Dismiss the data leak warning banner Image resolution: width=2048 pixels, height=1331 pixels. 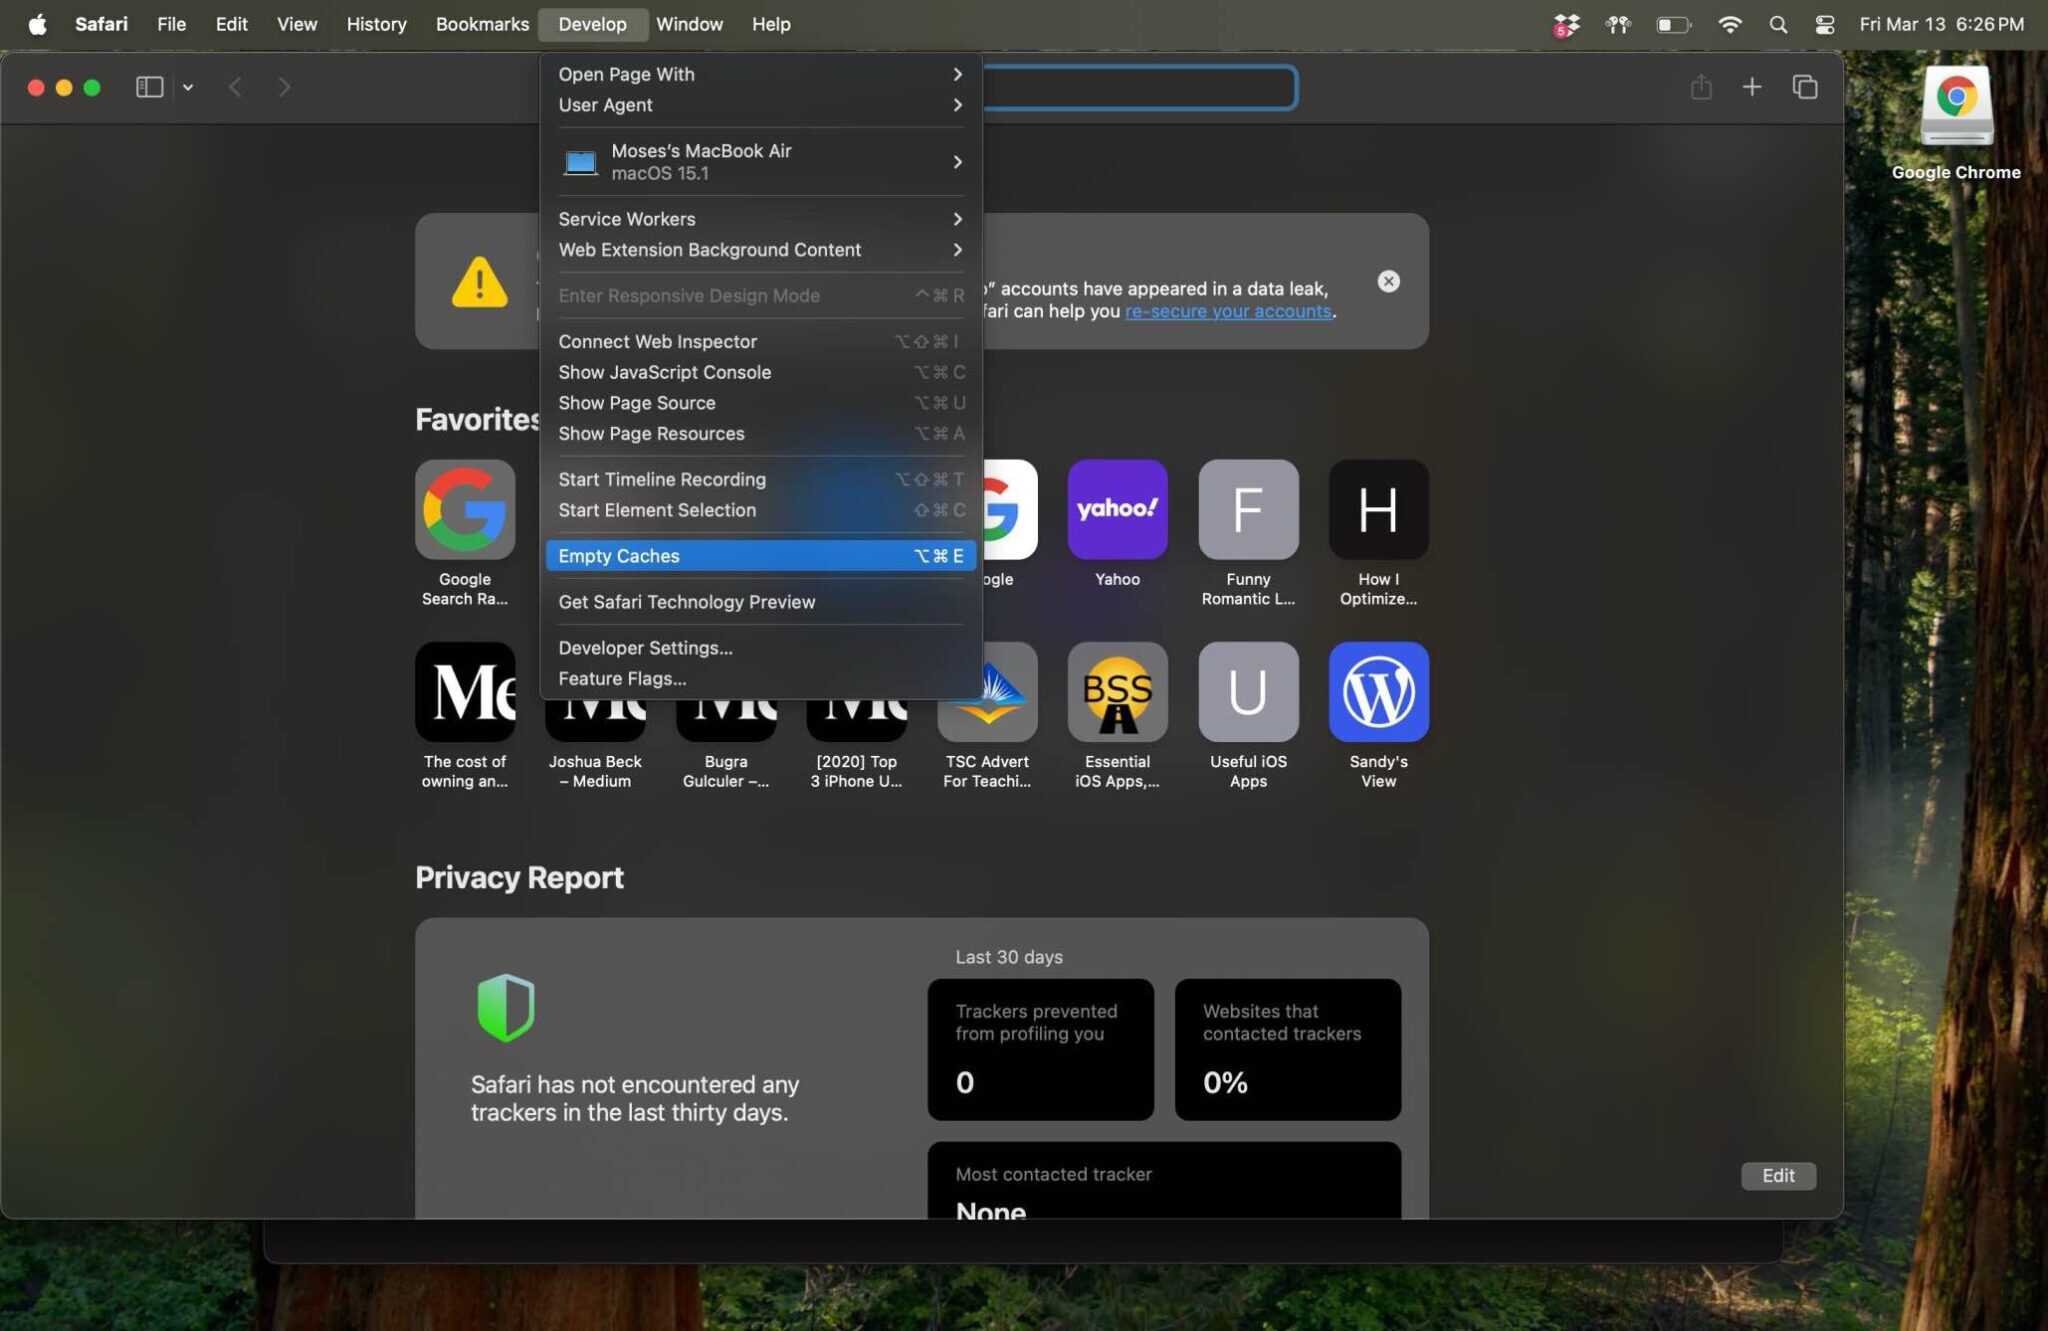[1388, 281]
